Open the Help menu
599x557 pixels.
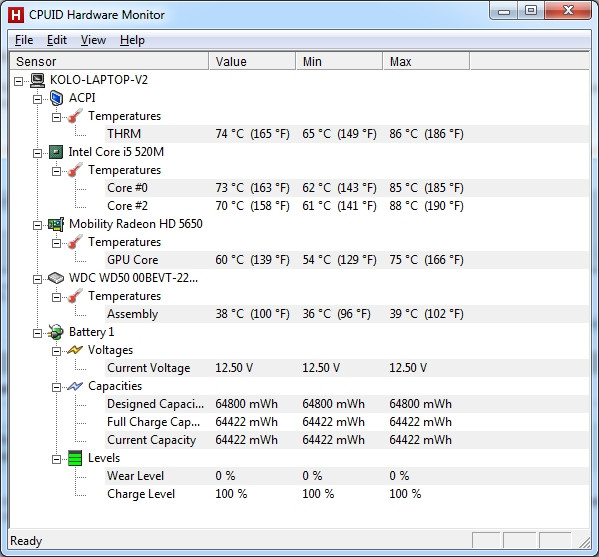[132, 40]
